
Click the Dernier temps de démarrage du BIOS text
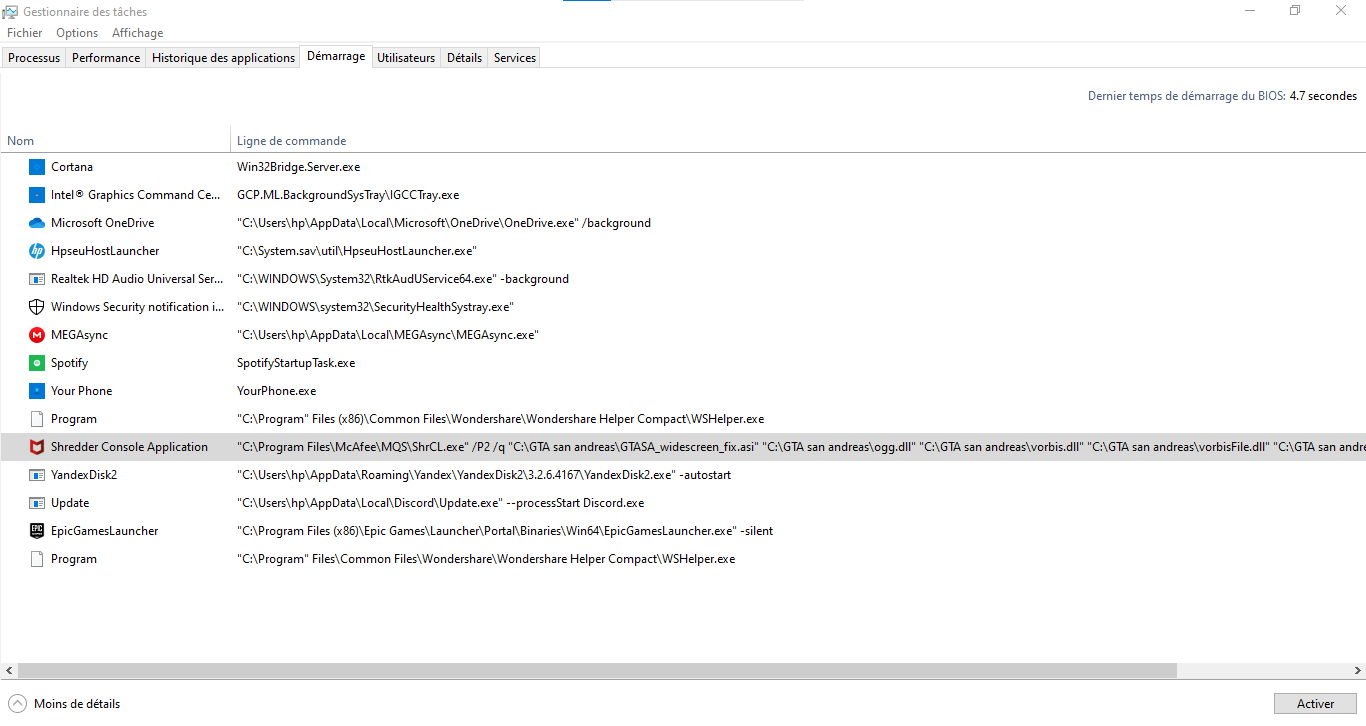(1223, 96)
